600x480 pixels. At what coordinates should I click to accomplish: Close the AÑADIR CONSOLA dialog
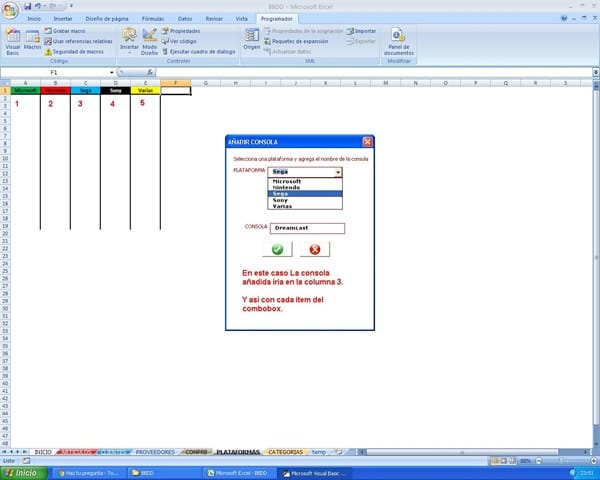367,142
